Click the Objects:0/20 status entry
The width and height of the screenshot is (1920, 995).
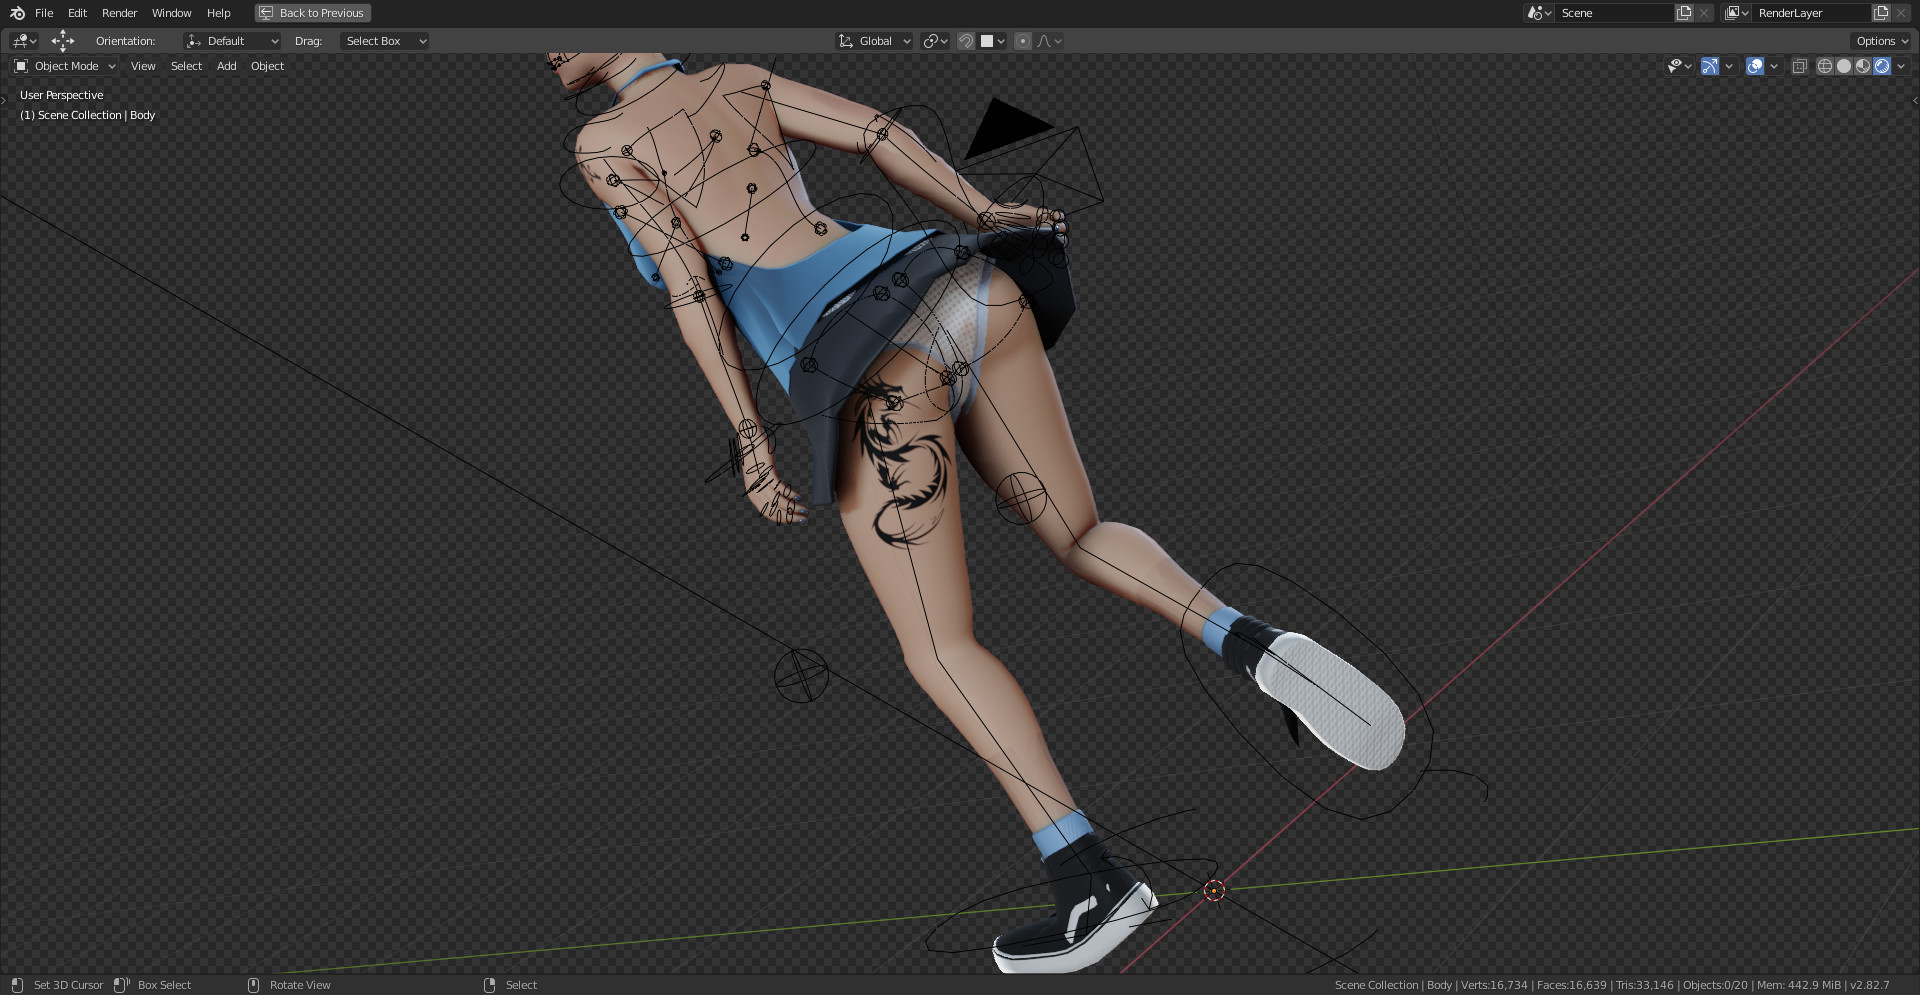click(x=1715, y=985)
